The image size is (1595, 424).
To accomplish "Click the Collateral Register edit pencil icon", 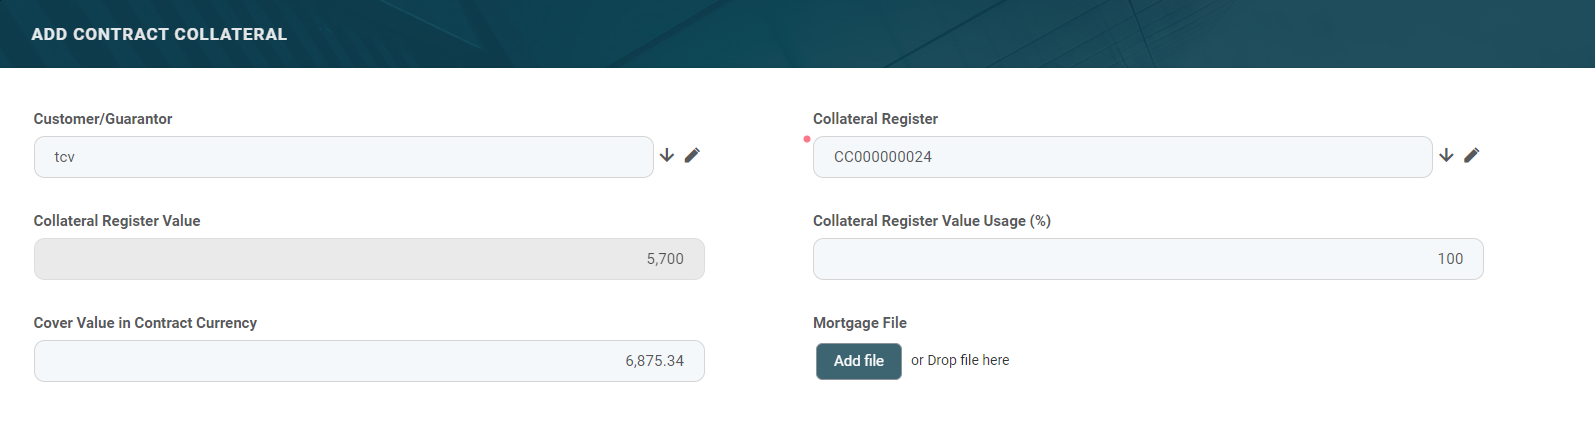I will tap(1471, 155).
